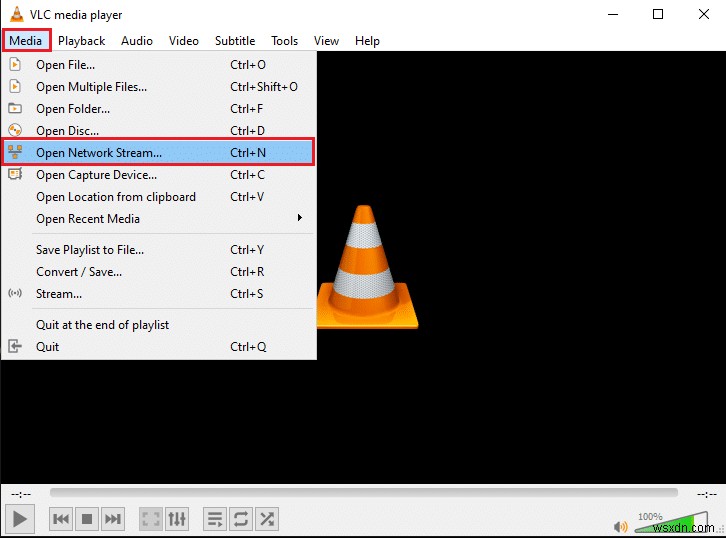Skip to next media track

tap(113, 519)
